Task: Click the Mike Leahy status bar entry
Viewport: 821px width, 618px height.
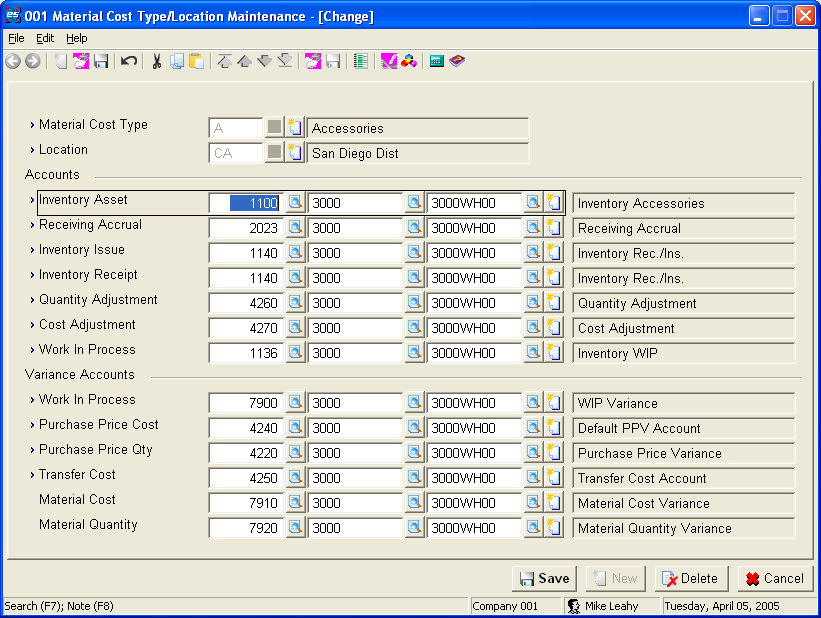Action: point(611,606)
